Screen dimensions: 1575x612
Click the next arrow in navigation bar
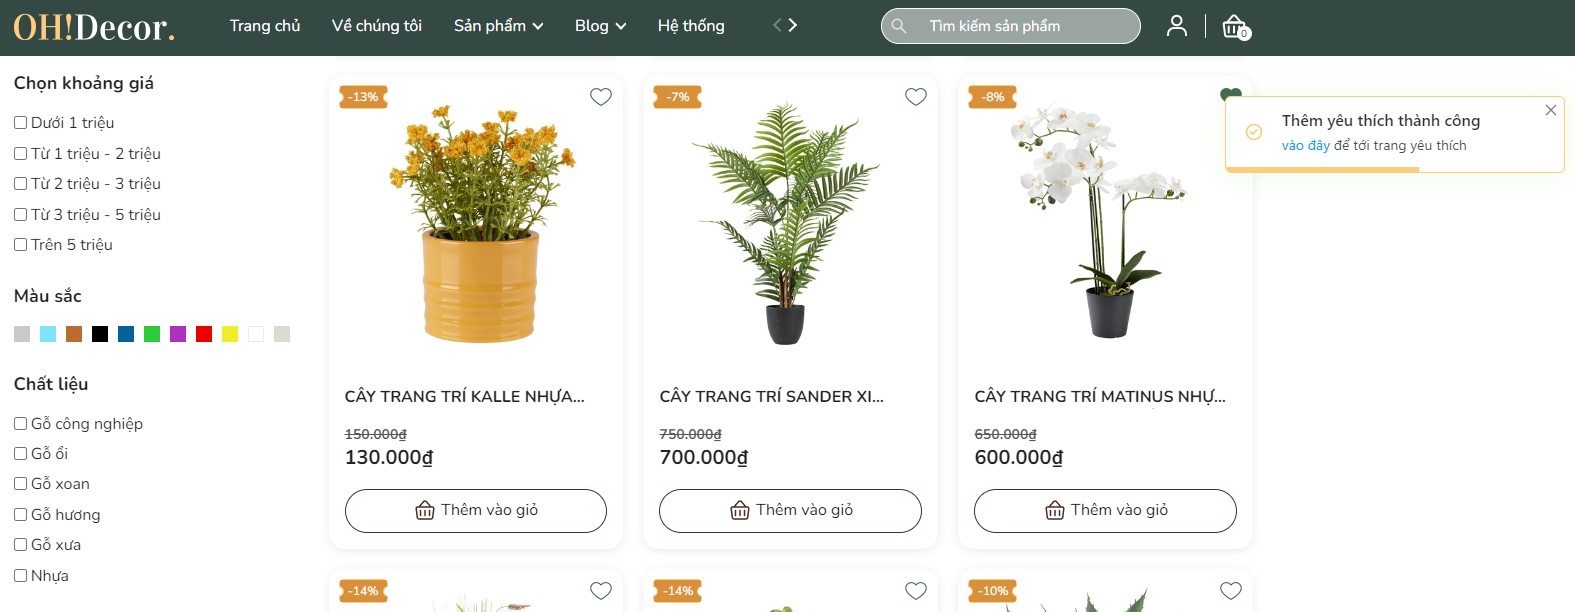[793, 26]
